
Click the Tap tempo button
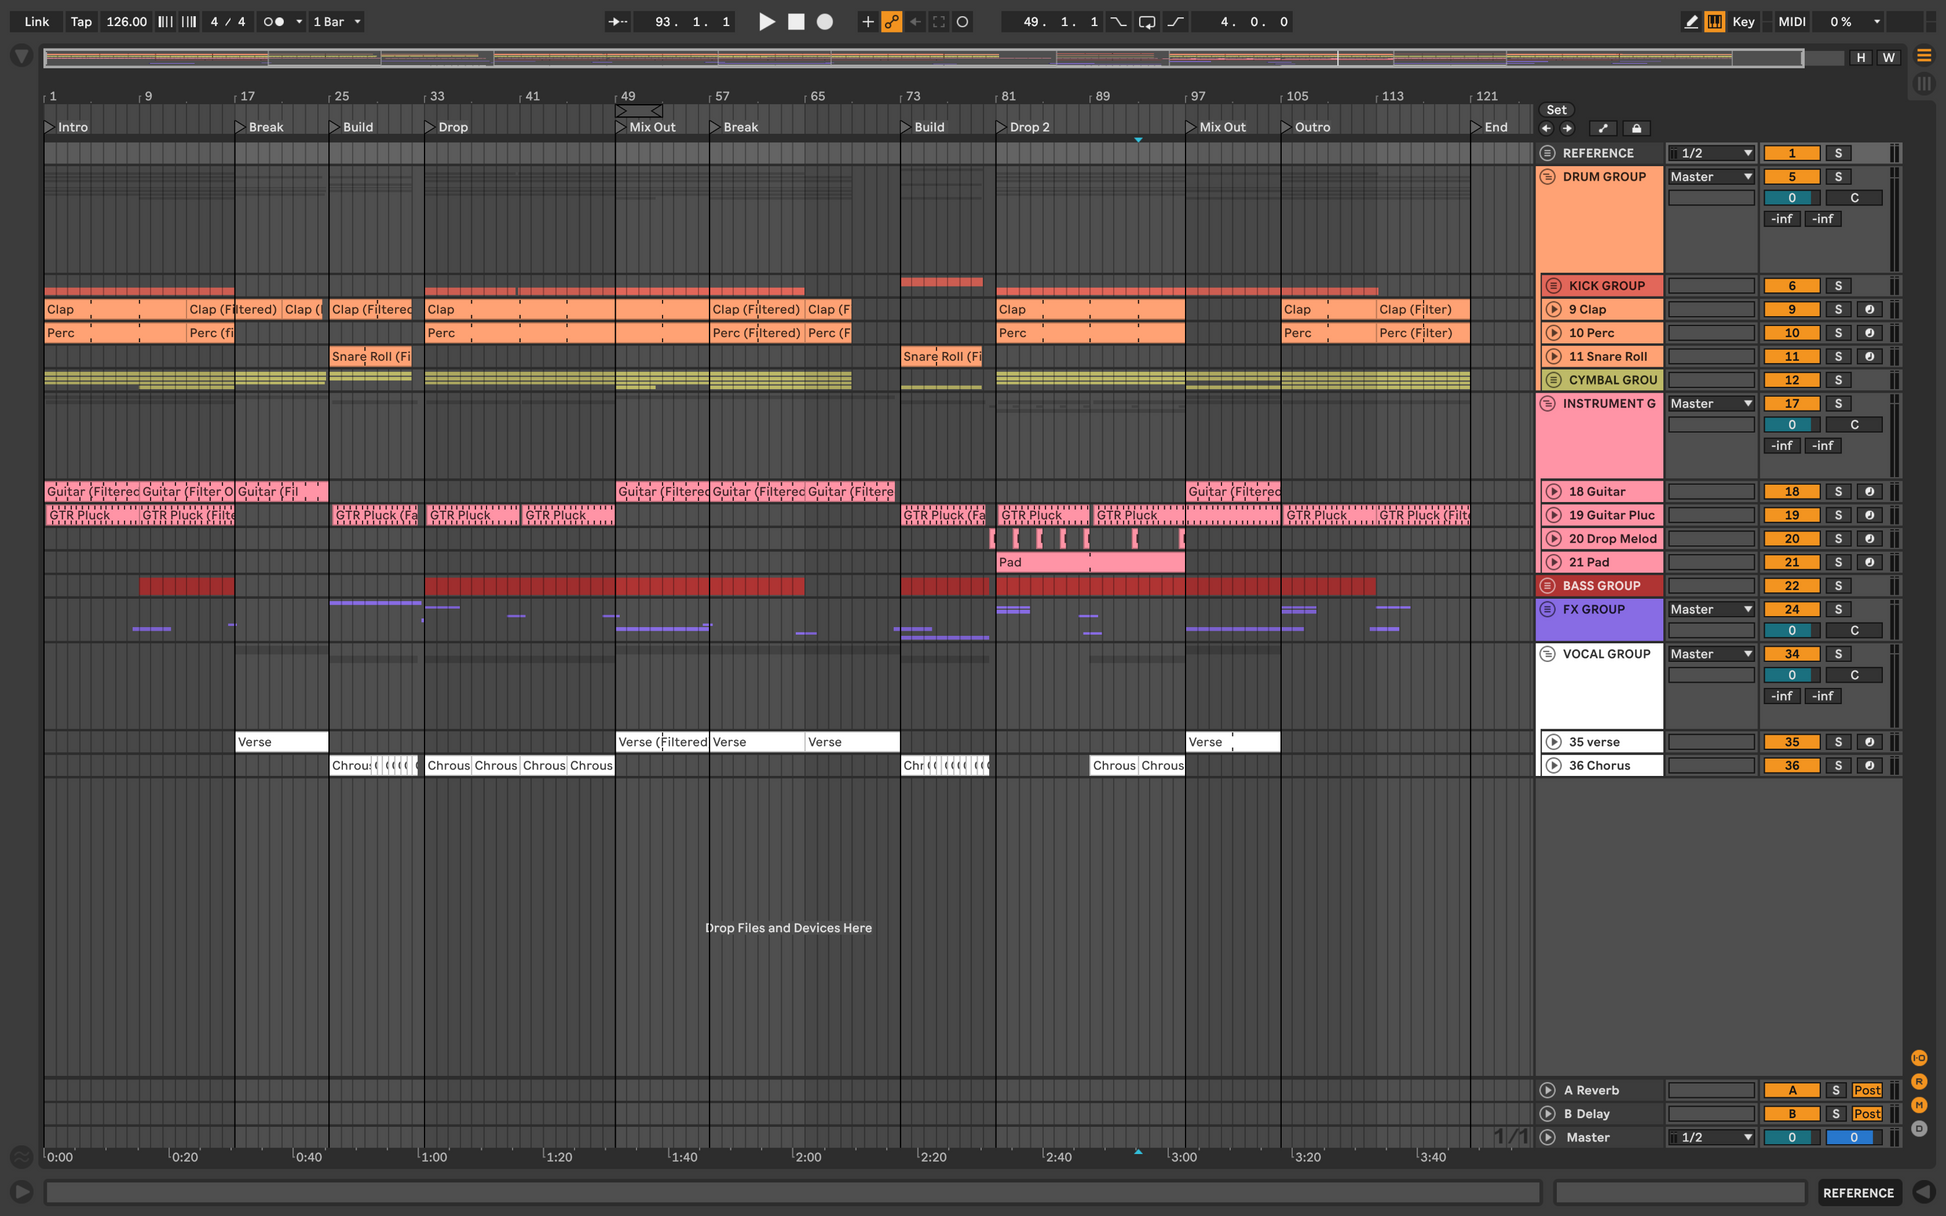coord(81,22)
